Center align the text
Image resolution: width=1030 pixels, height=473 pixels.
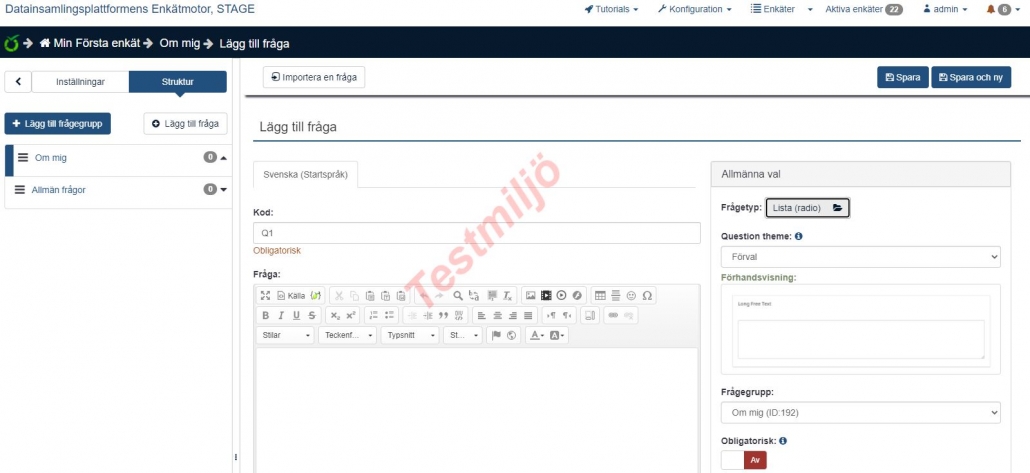(x=497, y=315)
